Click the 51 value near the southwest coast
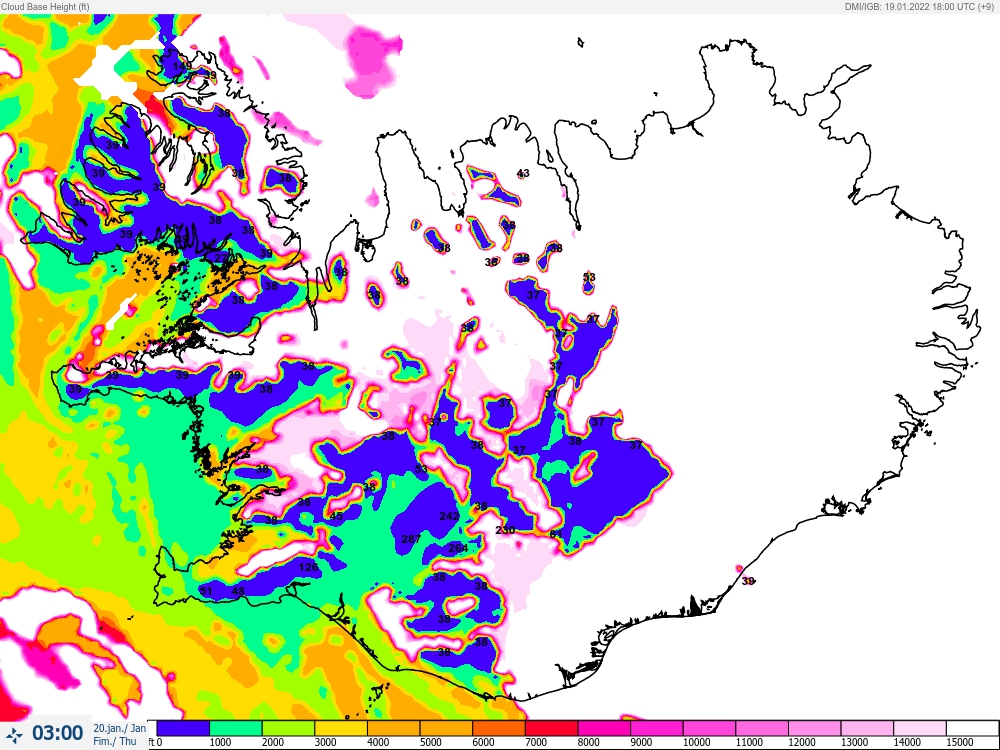This screenshot has width=1000, height=750. [x=205, y=591]
